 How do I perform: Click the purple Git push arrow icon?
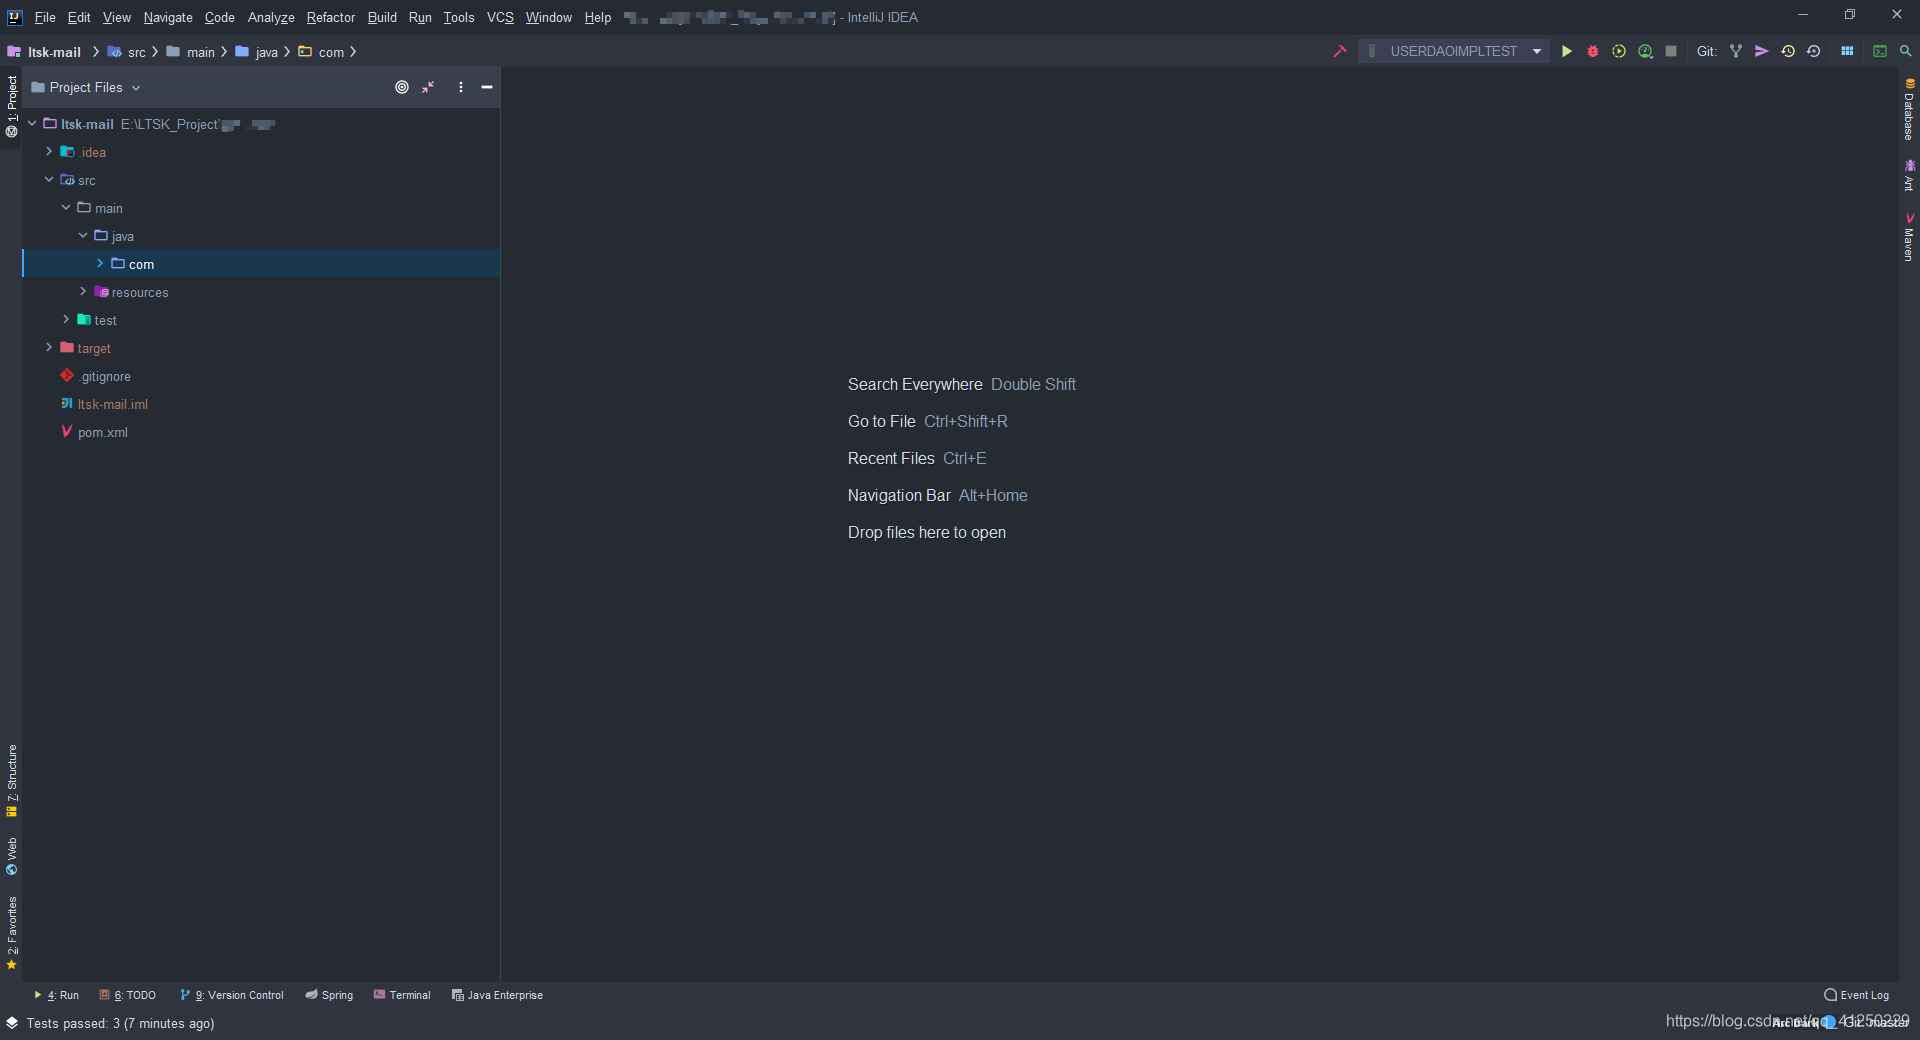pyautogui.click(x=1762, y=51)
